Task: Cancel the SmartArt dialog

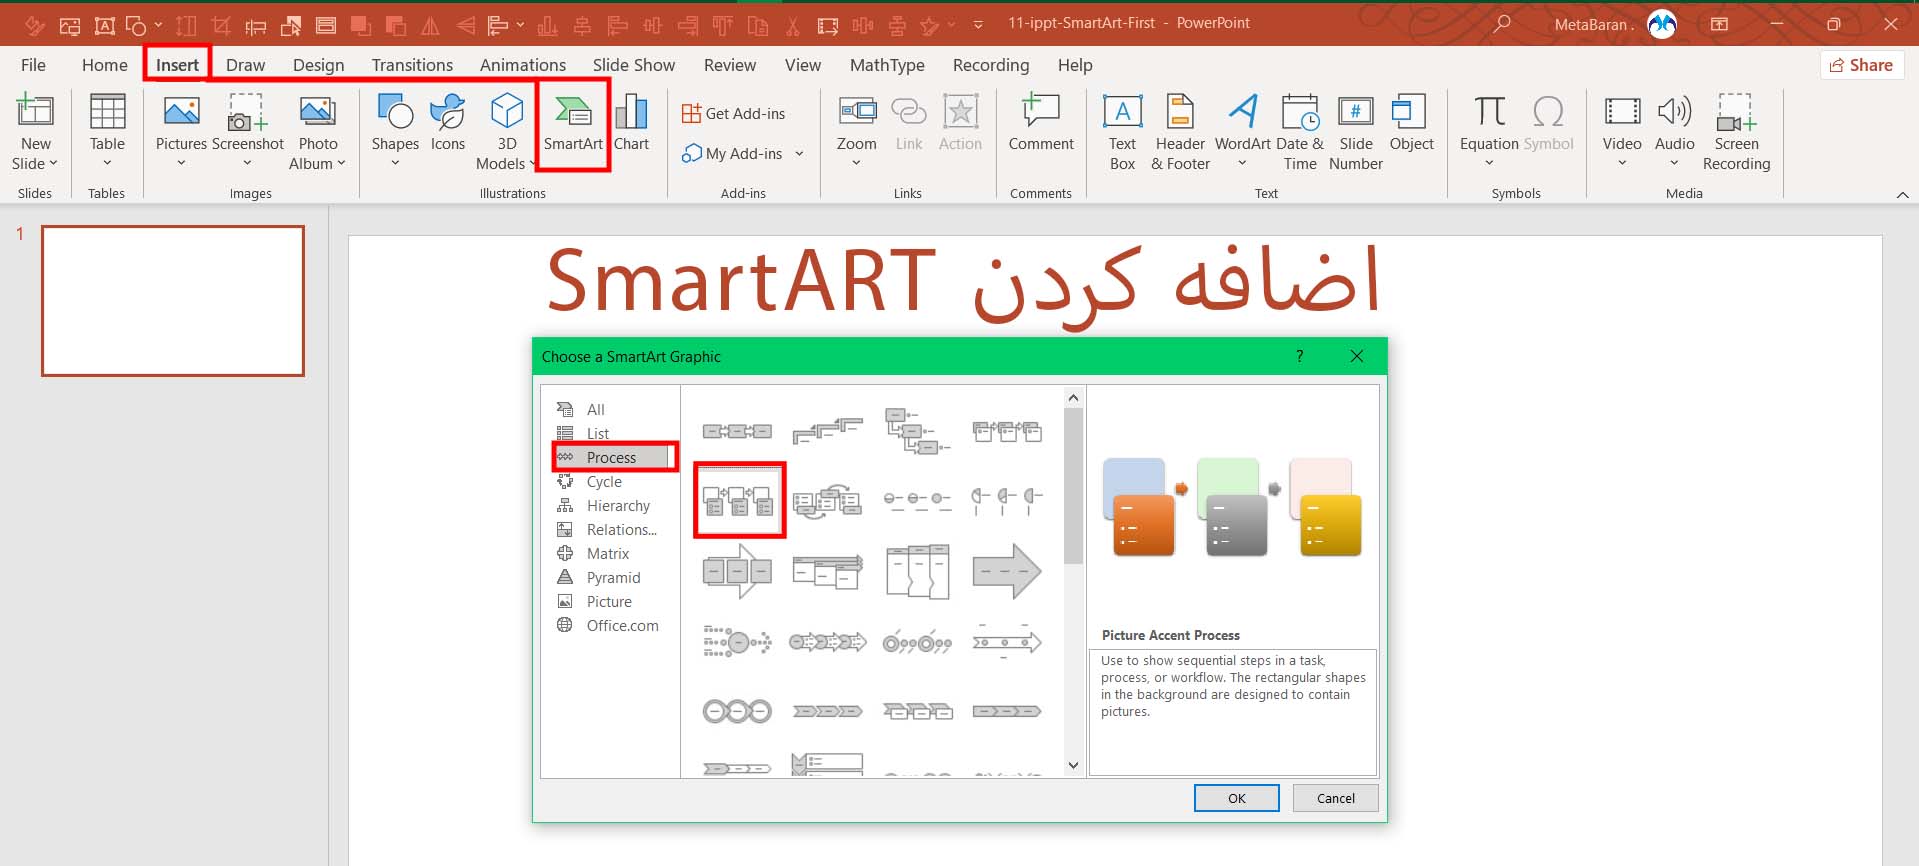Action: 1335,798
